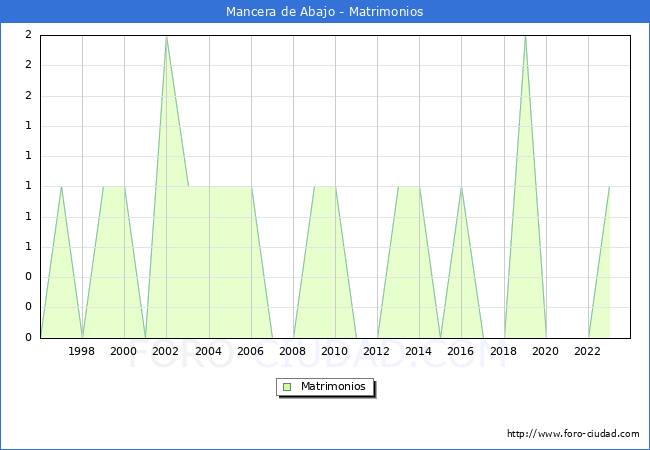650x450 pixels.
Task: Click the green Matrimonios legend swatch
Action: 287,387
